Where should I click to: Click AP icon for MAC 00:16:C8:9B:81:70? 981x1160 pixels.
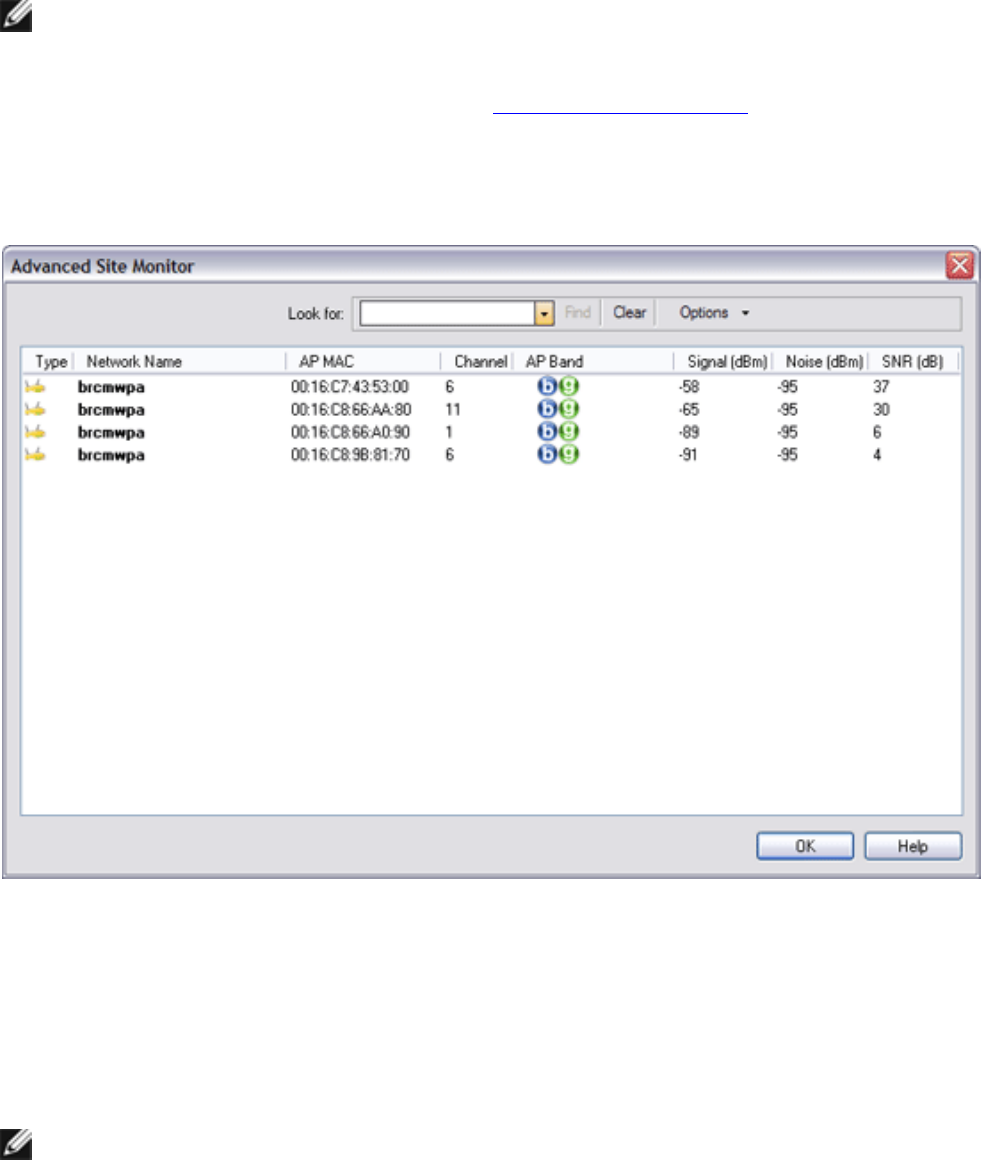(x=35, y=454)
